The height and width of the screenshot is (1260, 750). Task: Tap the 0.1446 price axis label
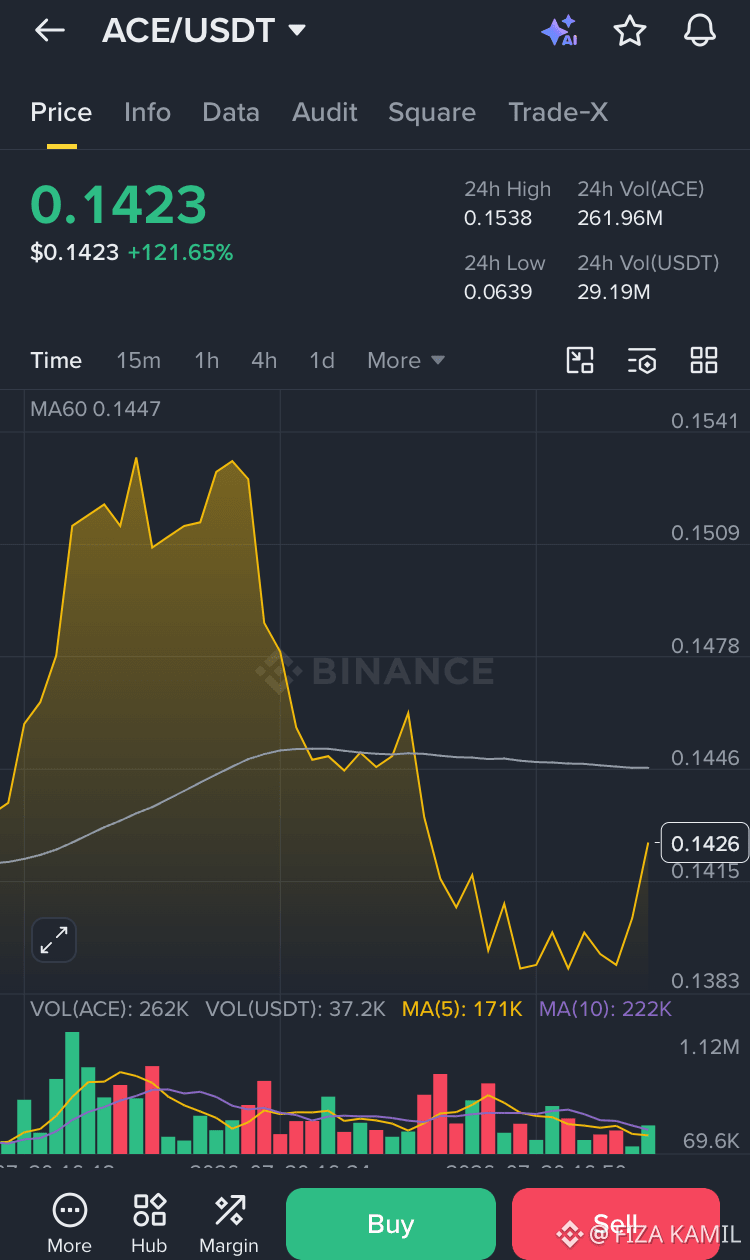click(705, 758)
